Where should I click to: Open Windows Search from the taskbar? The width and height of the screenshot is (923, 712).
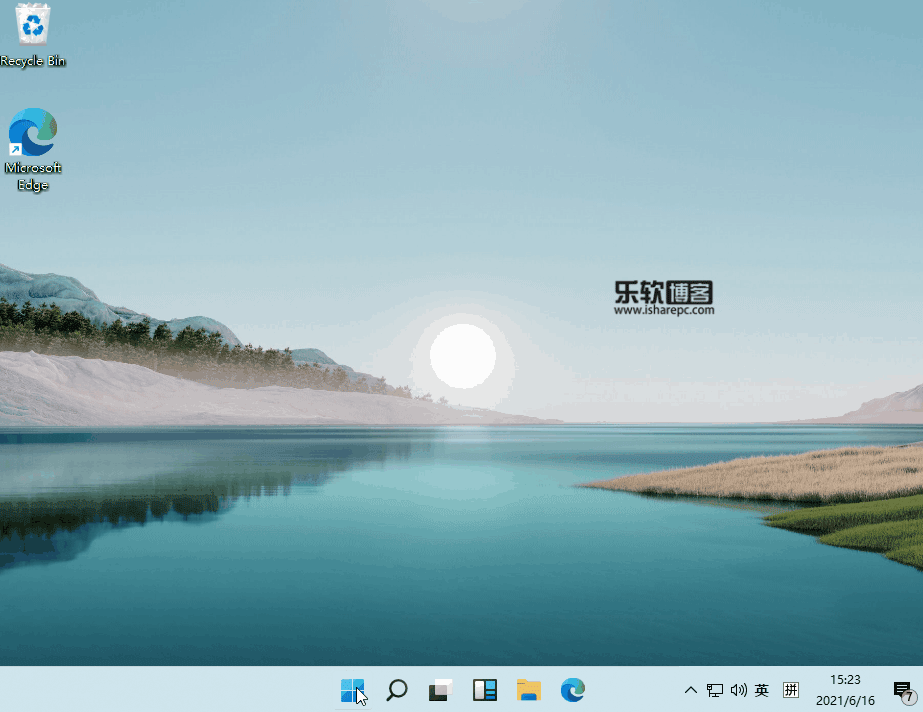396,690
